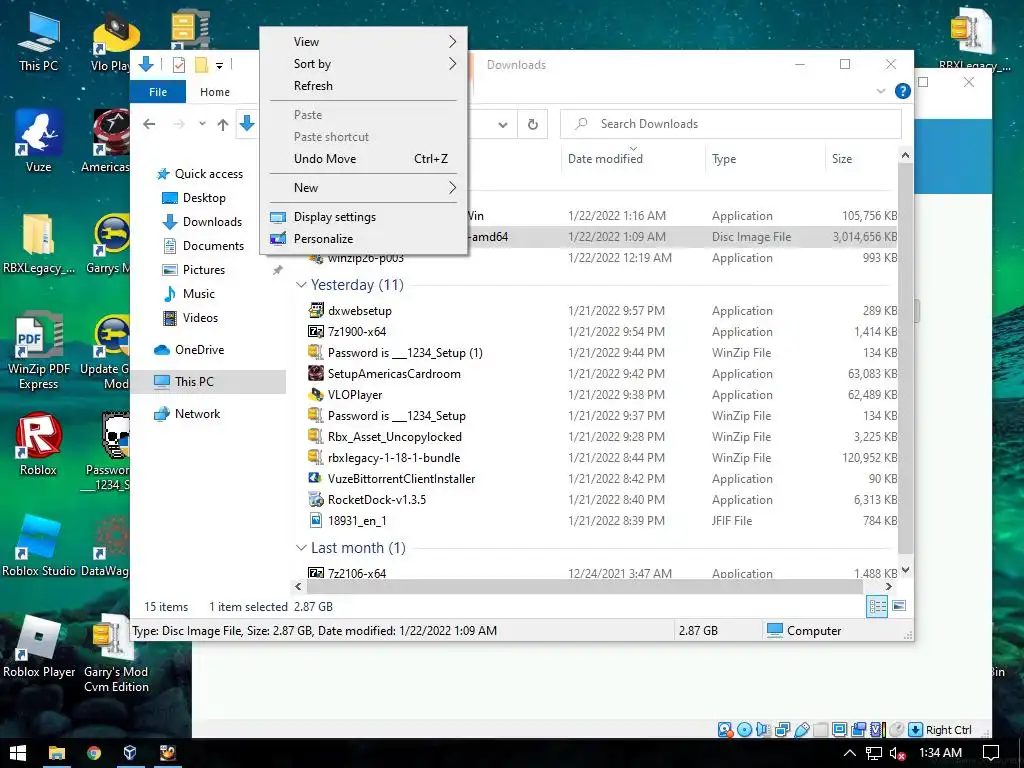Click the Explorer help question mark icon
1024x768 pixels.
903,91
